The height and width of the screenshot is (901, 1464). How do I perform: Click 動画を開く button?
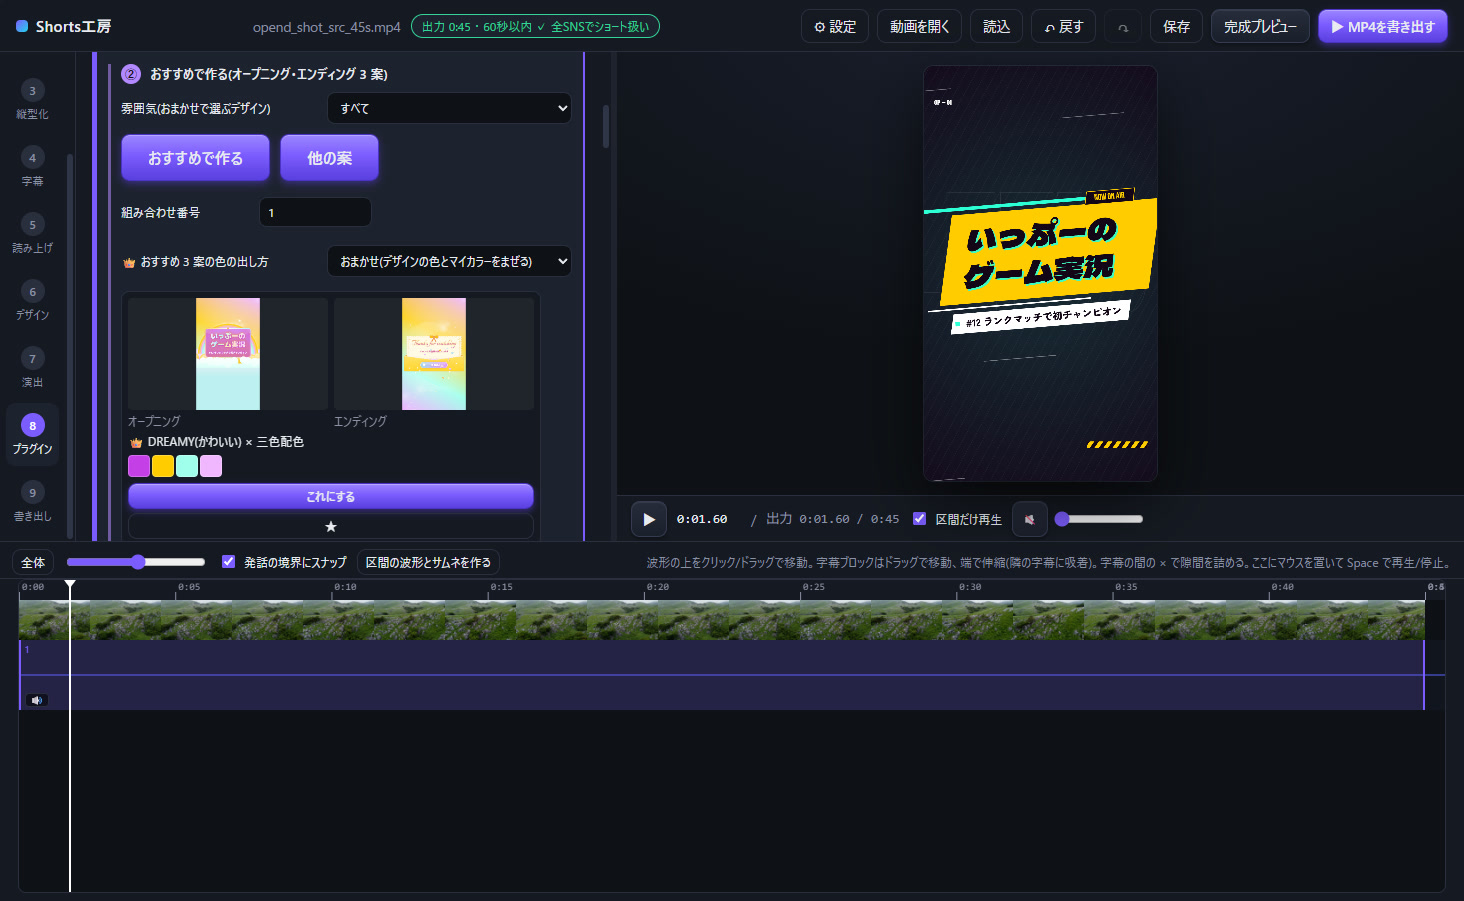tap(919, 27)
